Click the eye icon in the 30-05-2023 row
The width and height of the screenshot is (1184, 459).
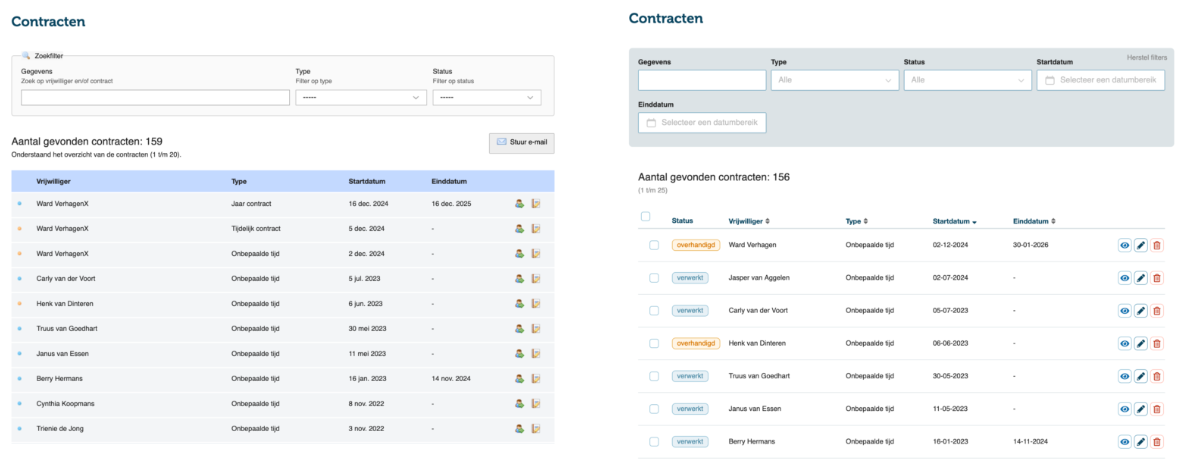coord(1124,376)
